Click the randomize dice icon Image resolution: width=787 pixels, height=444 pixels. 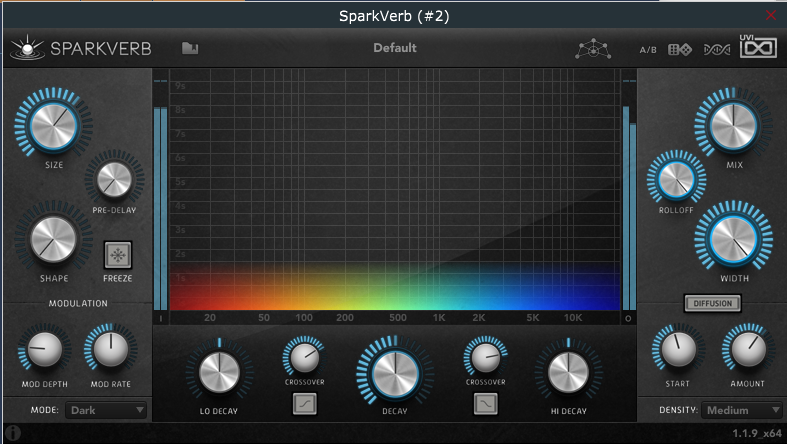point(680,50)
